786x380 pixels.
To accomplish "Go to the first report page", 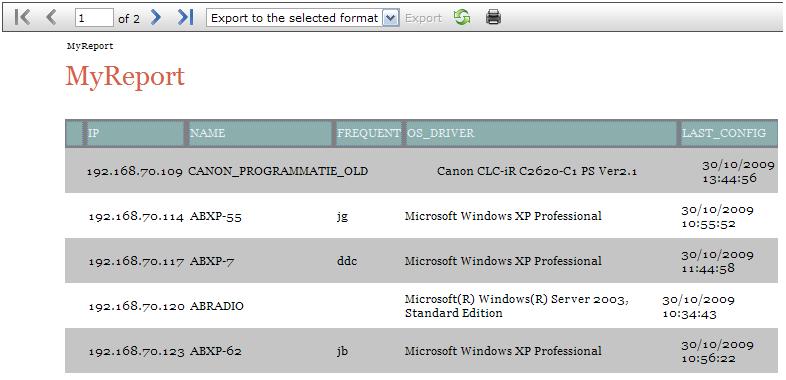I will [x=23, y=18].
